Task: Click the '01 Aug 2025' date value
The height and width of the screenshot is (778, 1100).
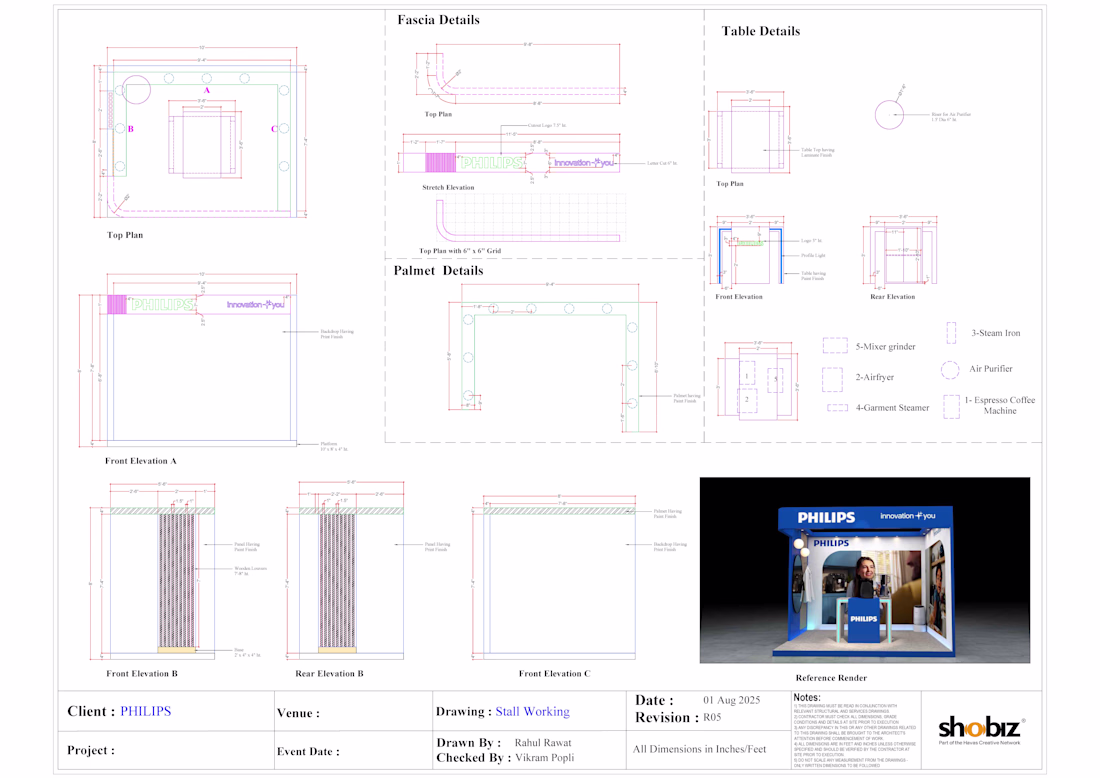Action: [732, 700]
